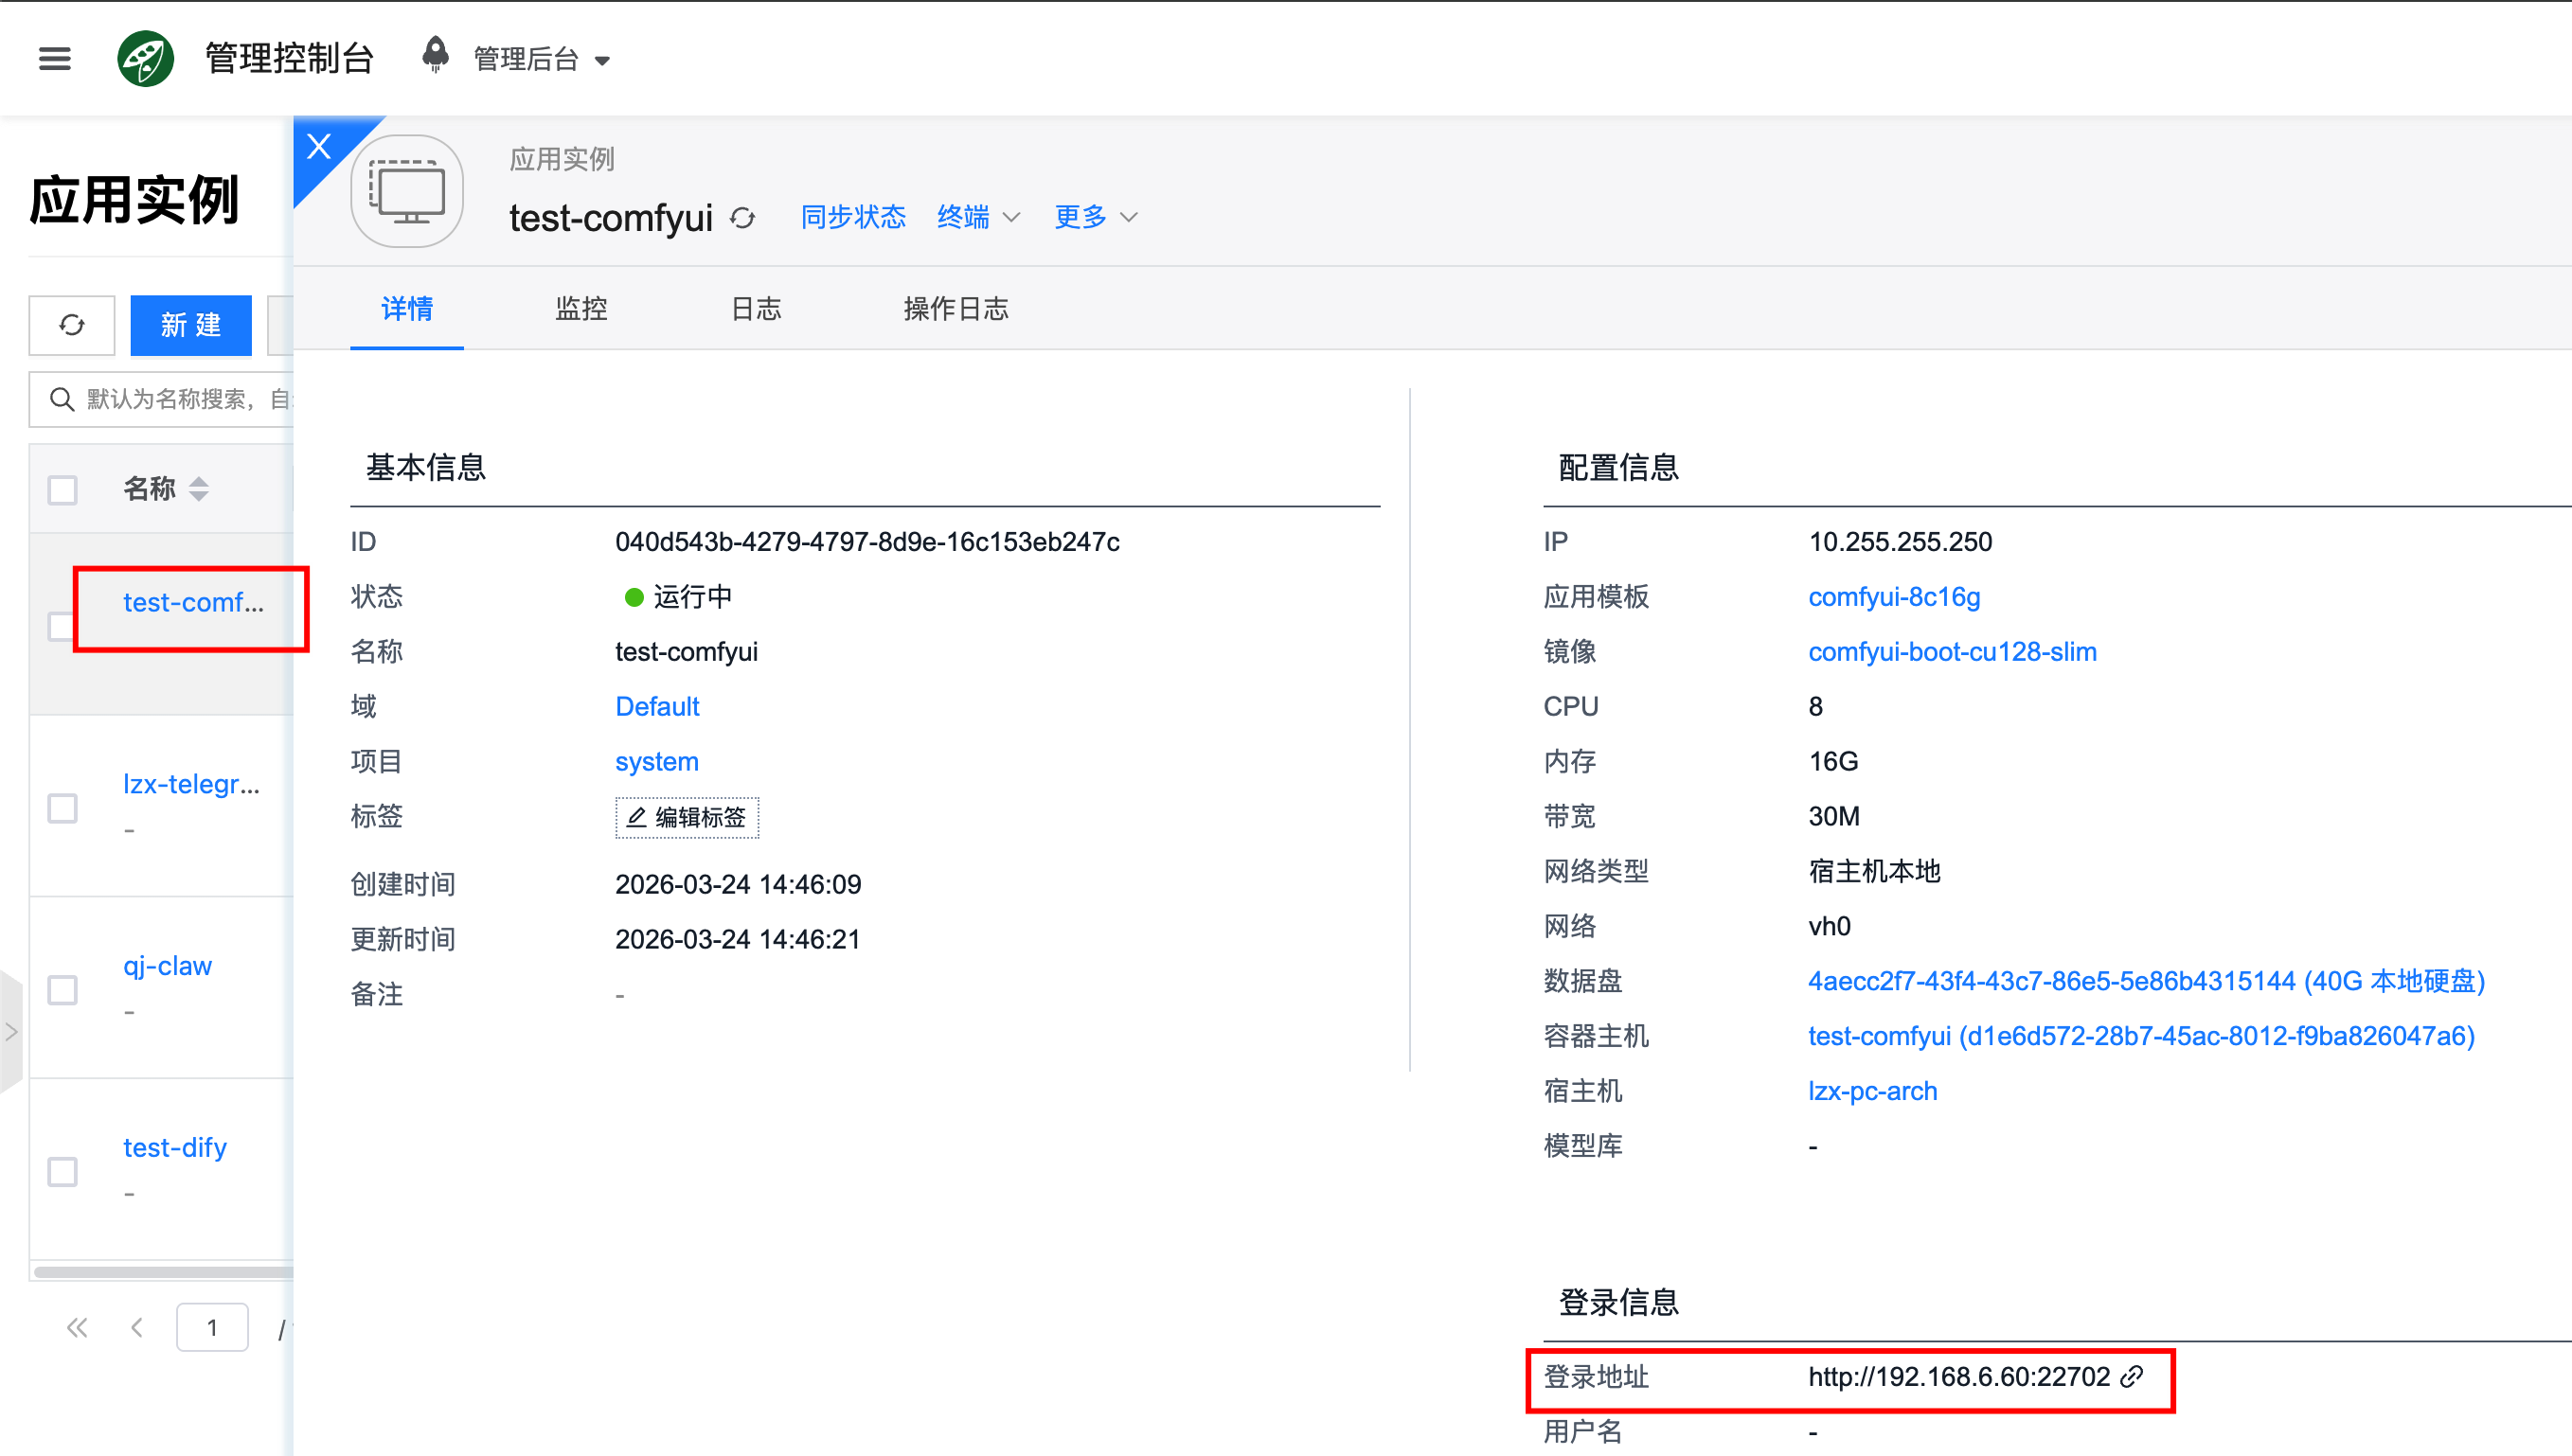
Task: Expand the 更多 dropdown menu
Action: (x=1095, y=217)
